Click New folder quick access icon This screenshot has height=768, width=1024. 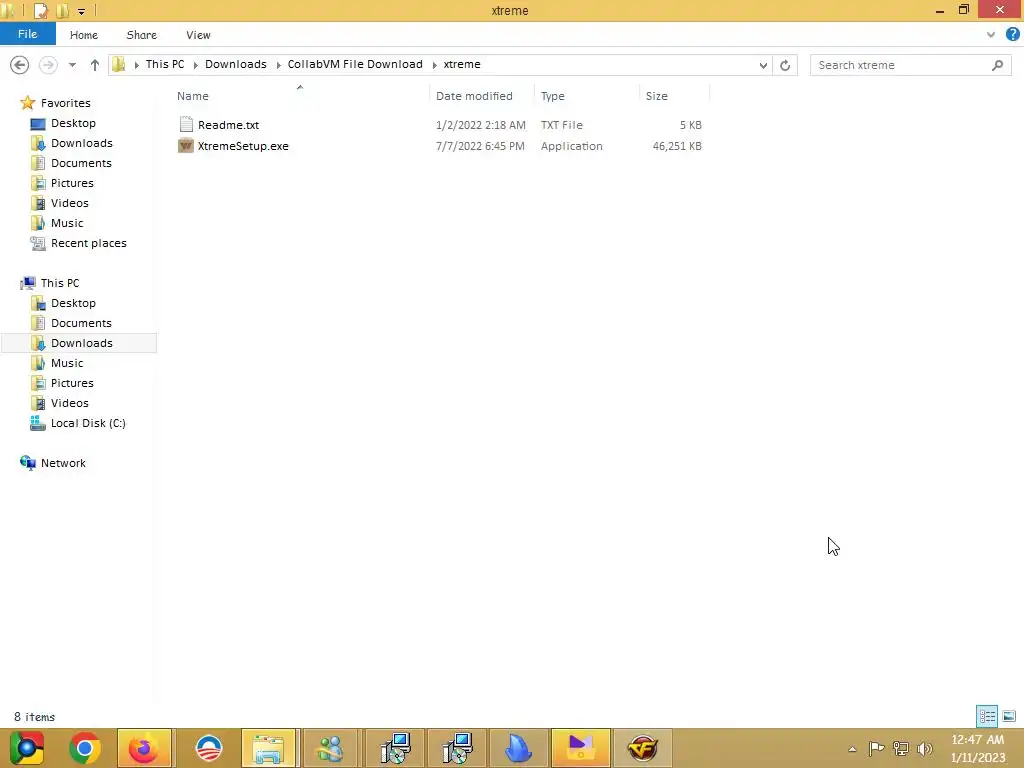[x=62, y=10]
